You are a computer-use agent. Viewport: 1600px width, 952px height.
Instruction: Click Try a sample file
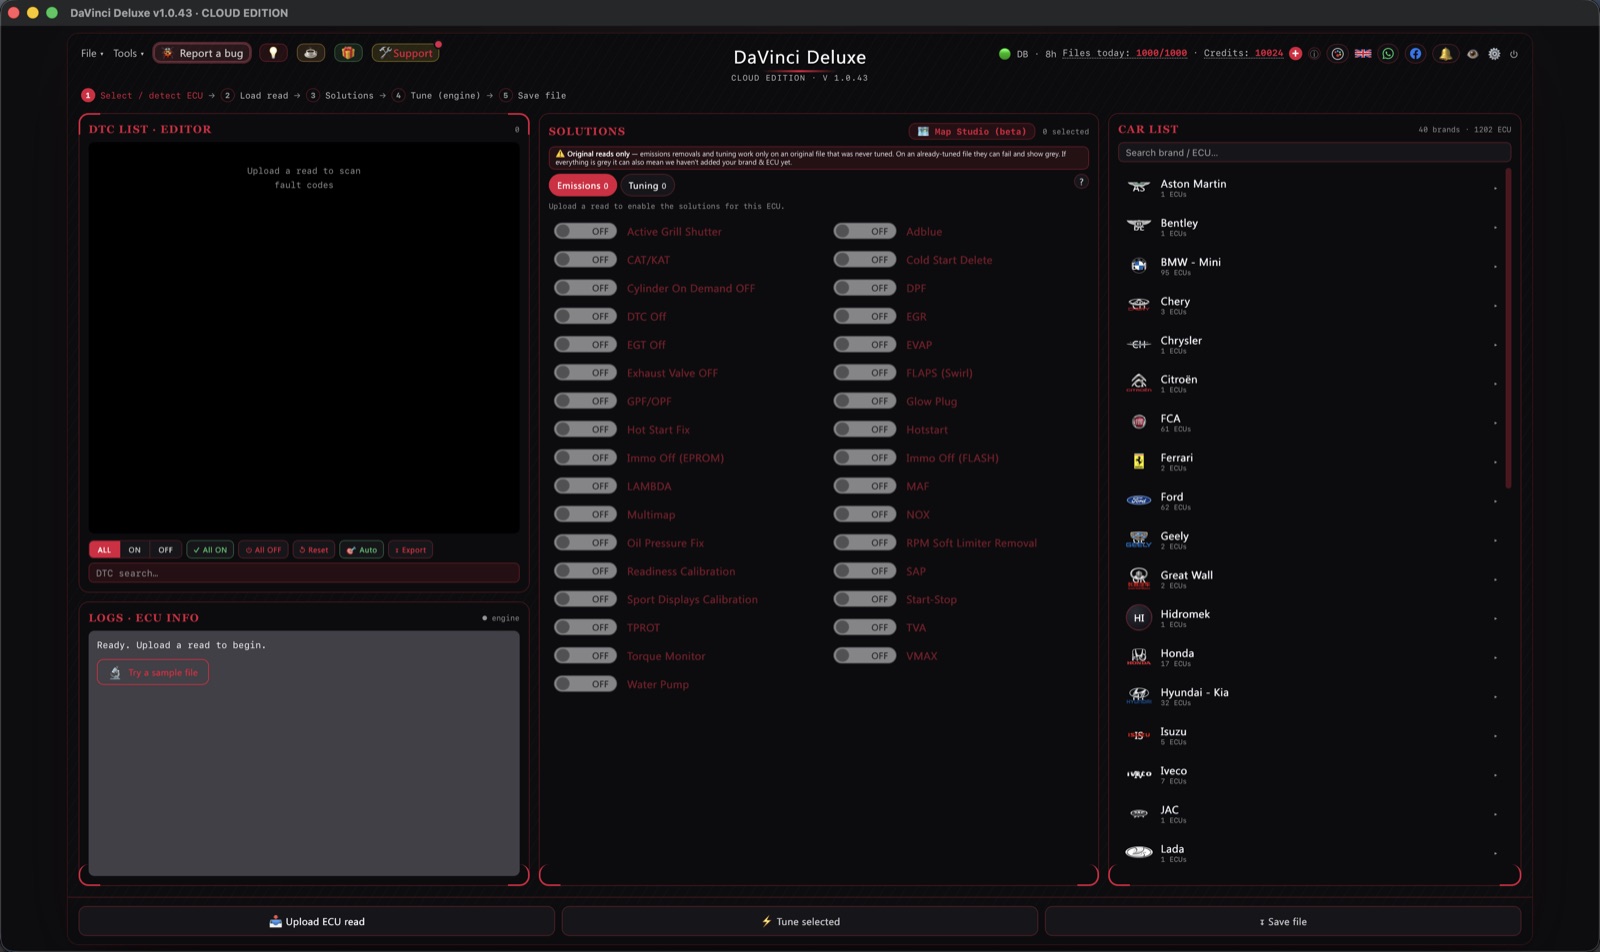pos(153,672)
